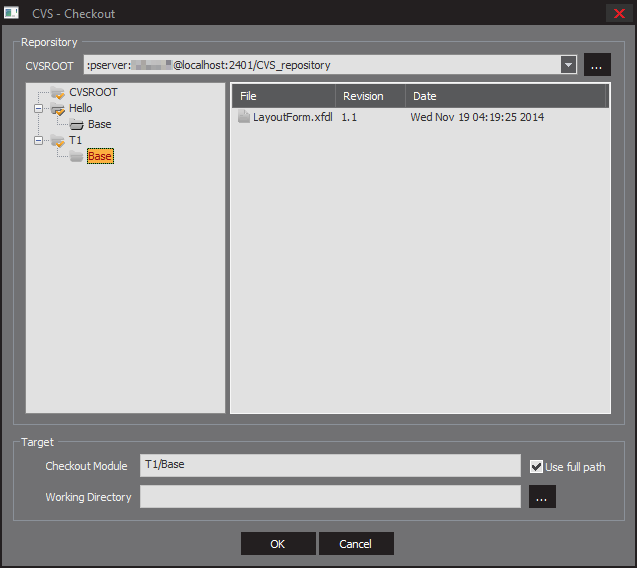
Task: Open the CVSROOT dropdown arrow
Action: (x=569, y=65)
